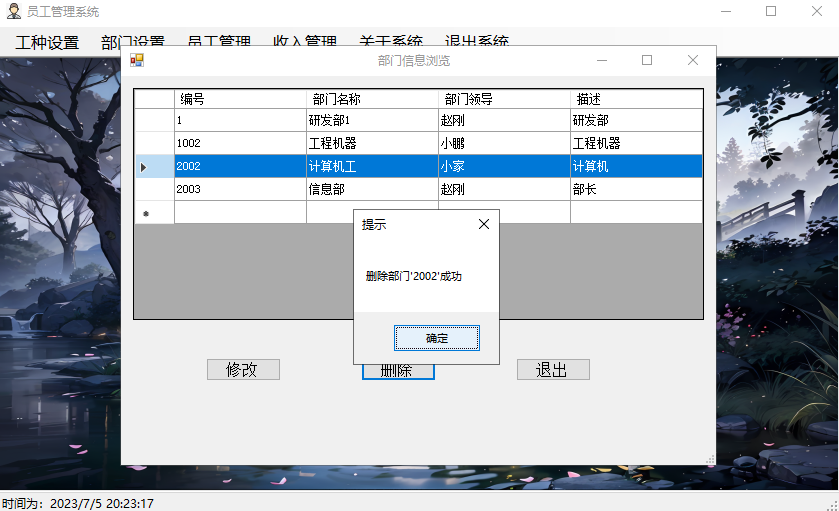The image size is (839, 511).
Task: Sort by the 编号 column header
Action: click(x=240, y=99)
